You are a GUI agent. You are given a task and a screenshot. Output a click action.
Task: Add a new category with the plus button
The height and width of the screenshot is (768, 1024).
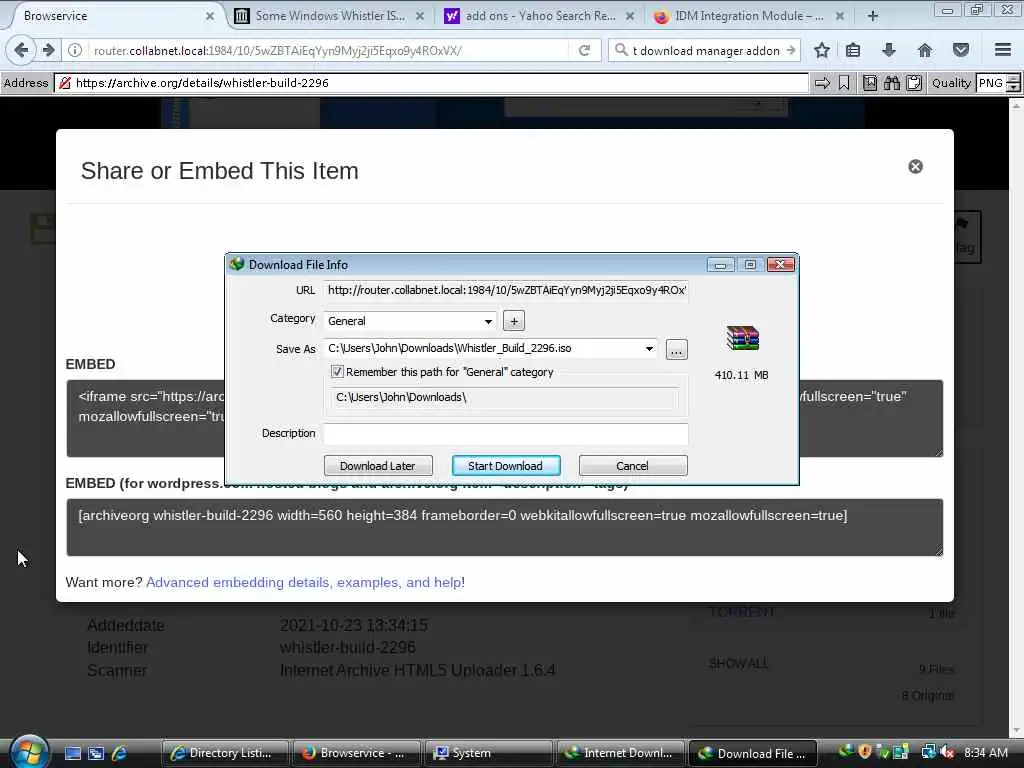(x=514, y=321)
